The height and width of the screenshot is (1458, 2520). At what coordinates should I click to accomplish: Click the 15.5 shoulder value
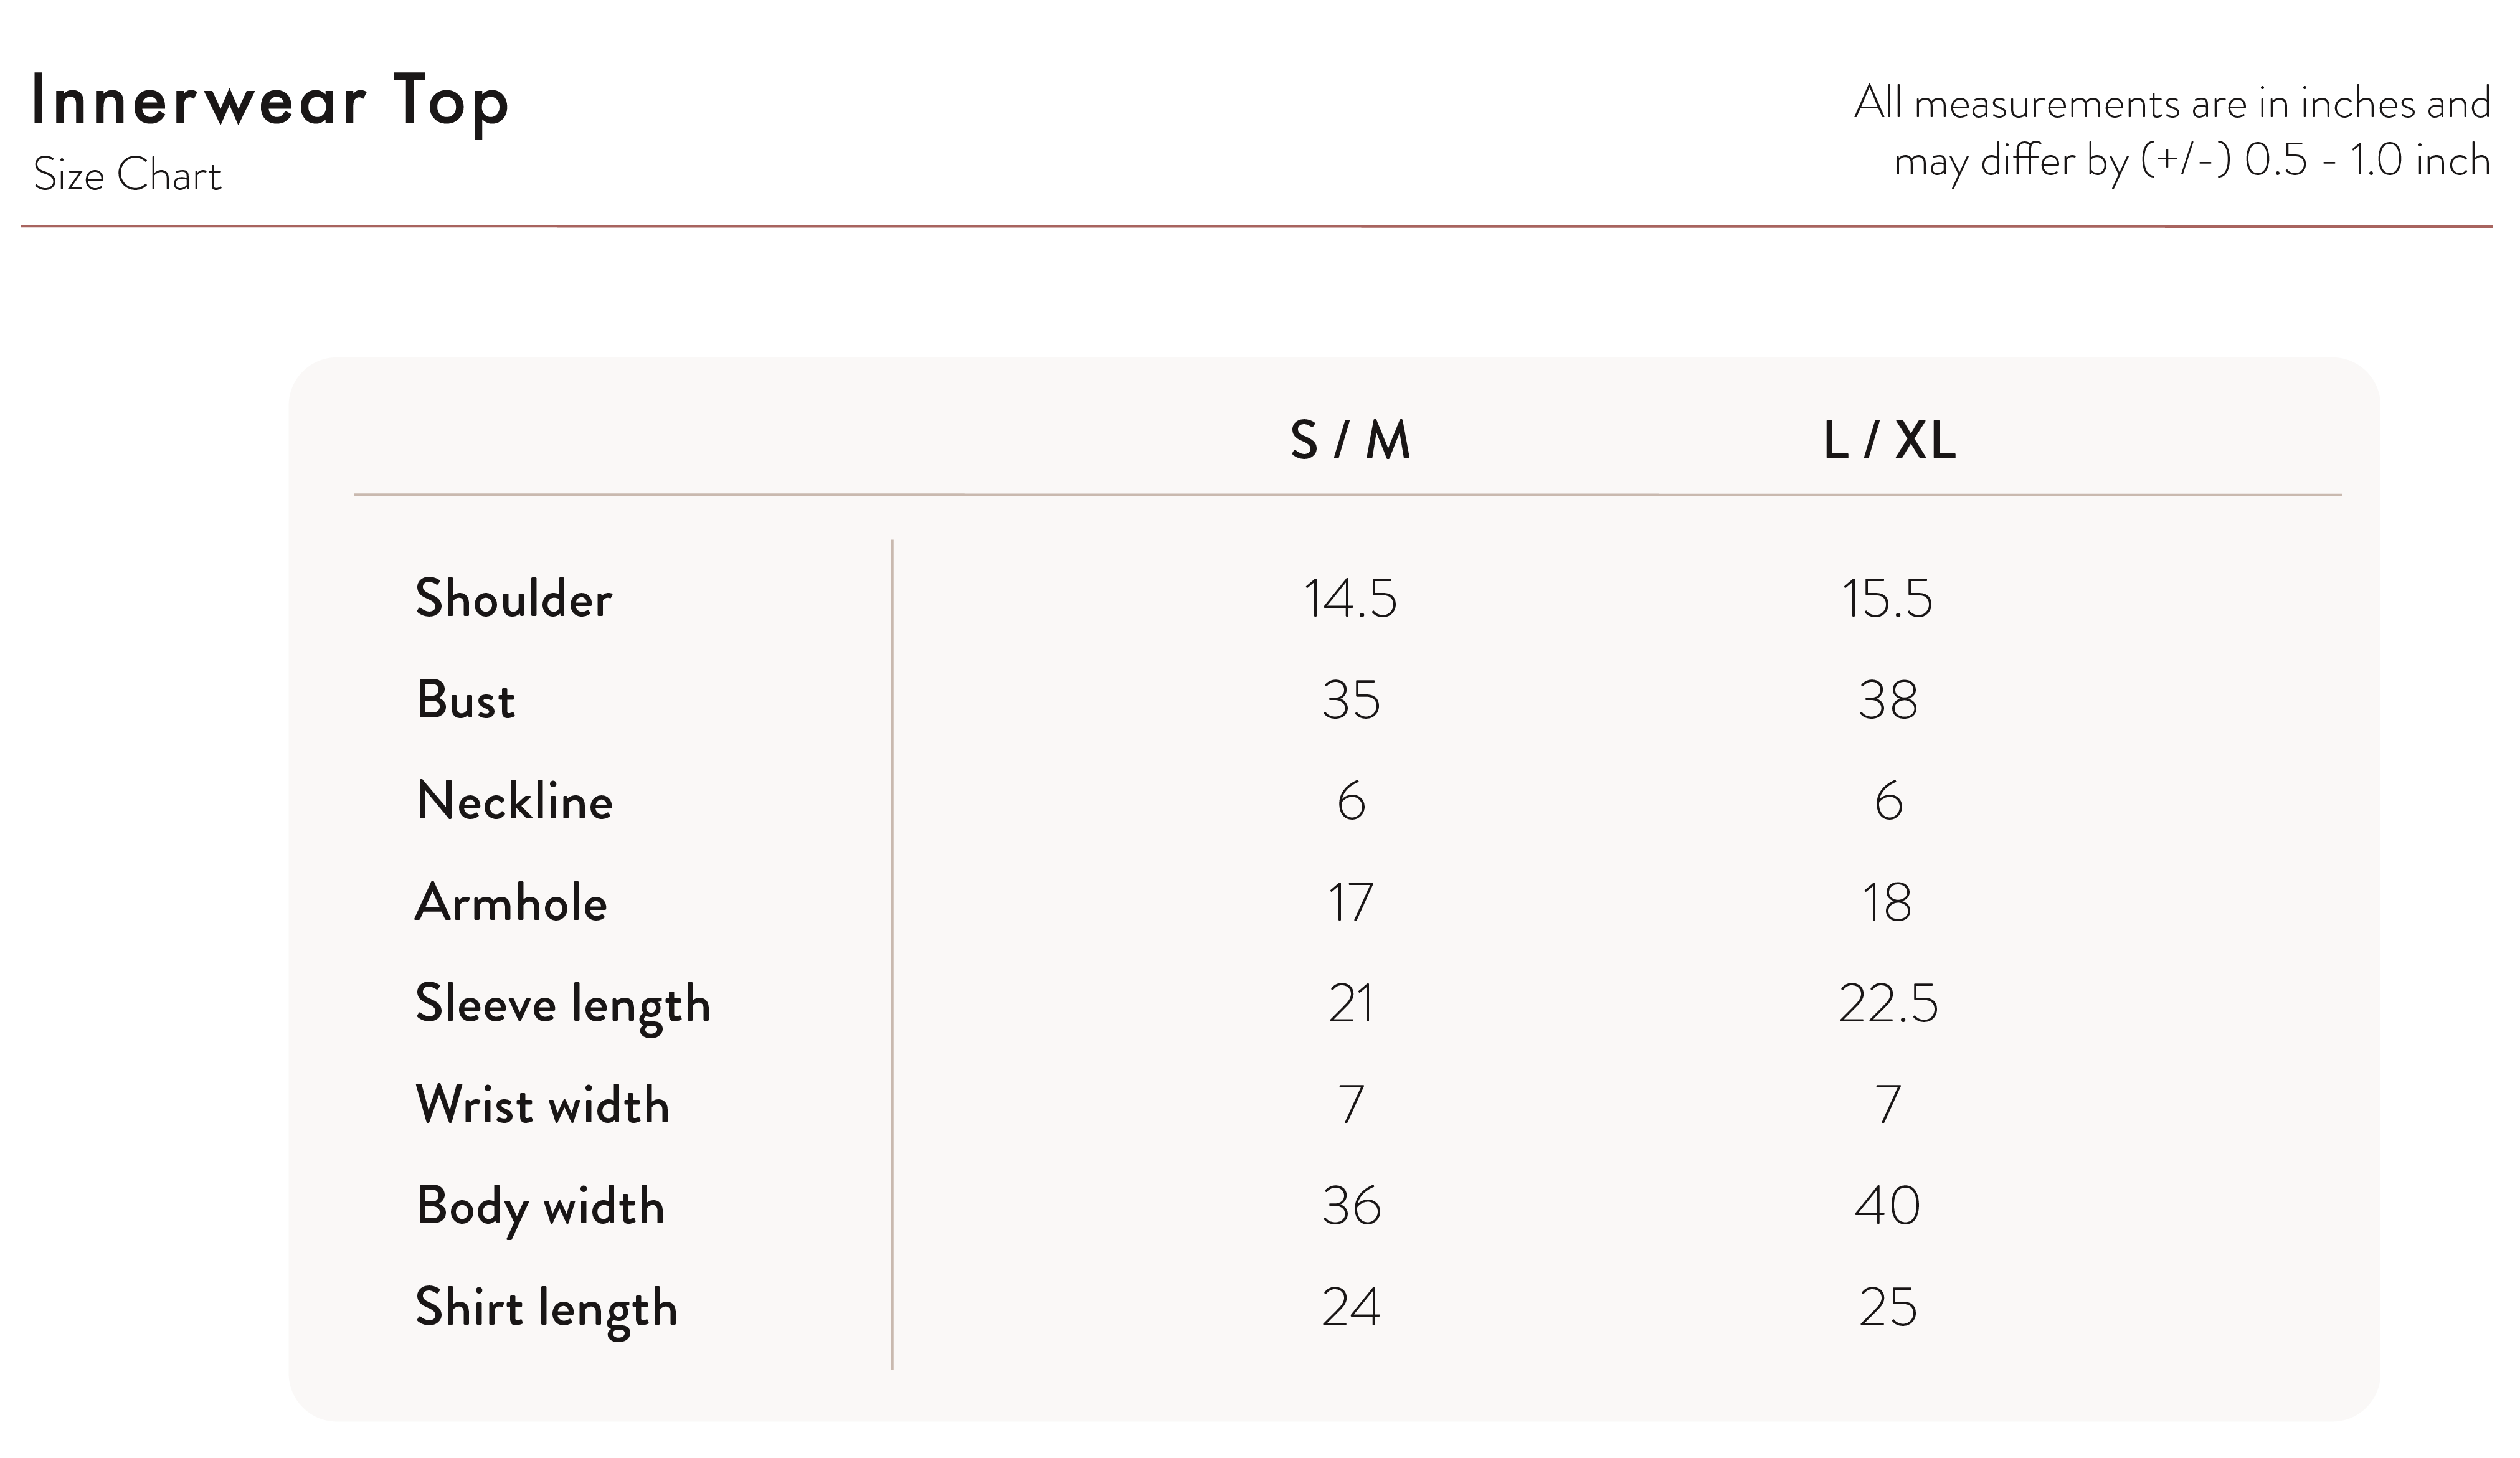click(1888, 599)
